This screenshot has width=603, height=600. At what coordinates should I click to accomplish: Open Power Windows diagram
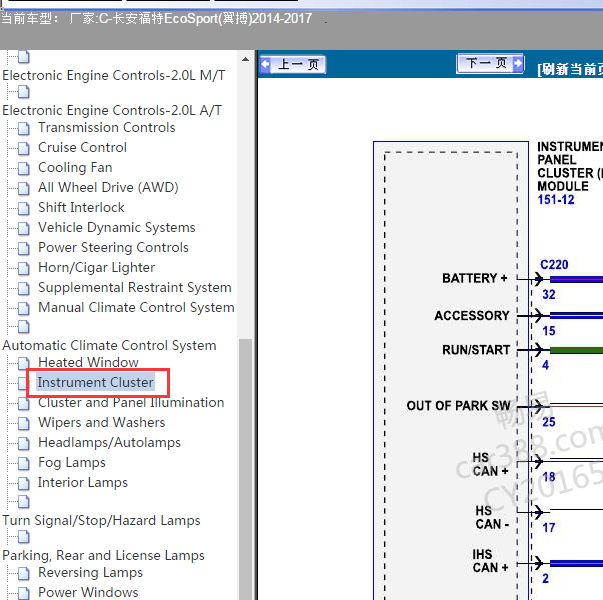[x=88, y=592]
